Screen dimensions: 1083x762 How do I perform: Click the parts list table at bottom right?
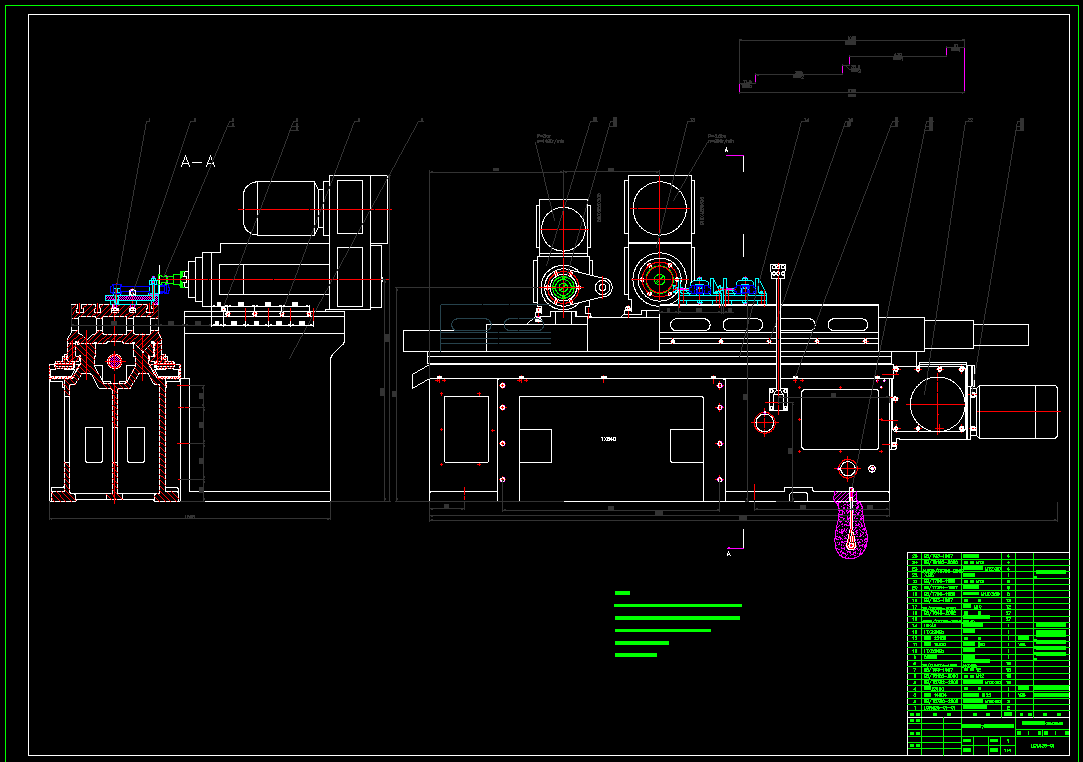point(987,650)
